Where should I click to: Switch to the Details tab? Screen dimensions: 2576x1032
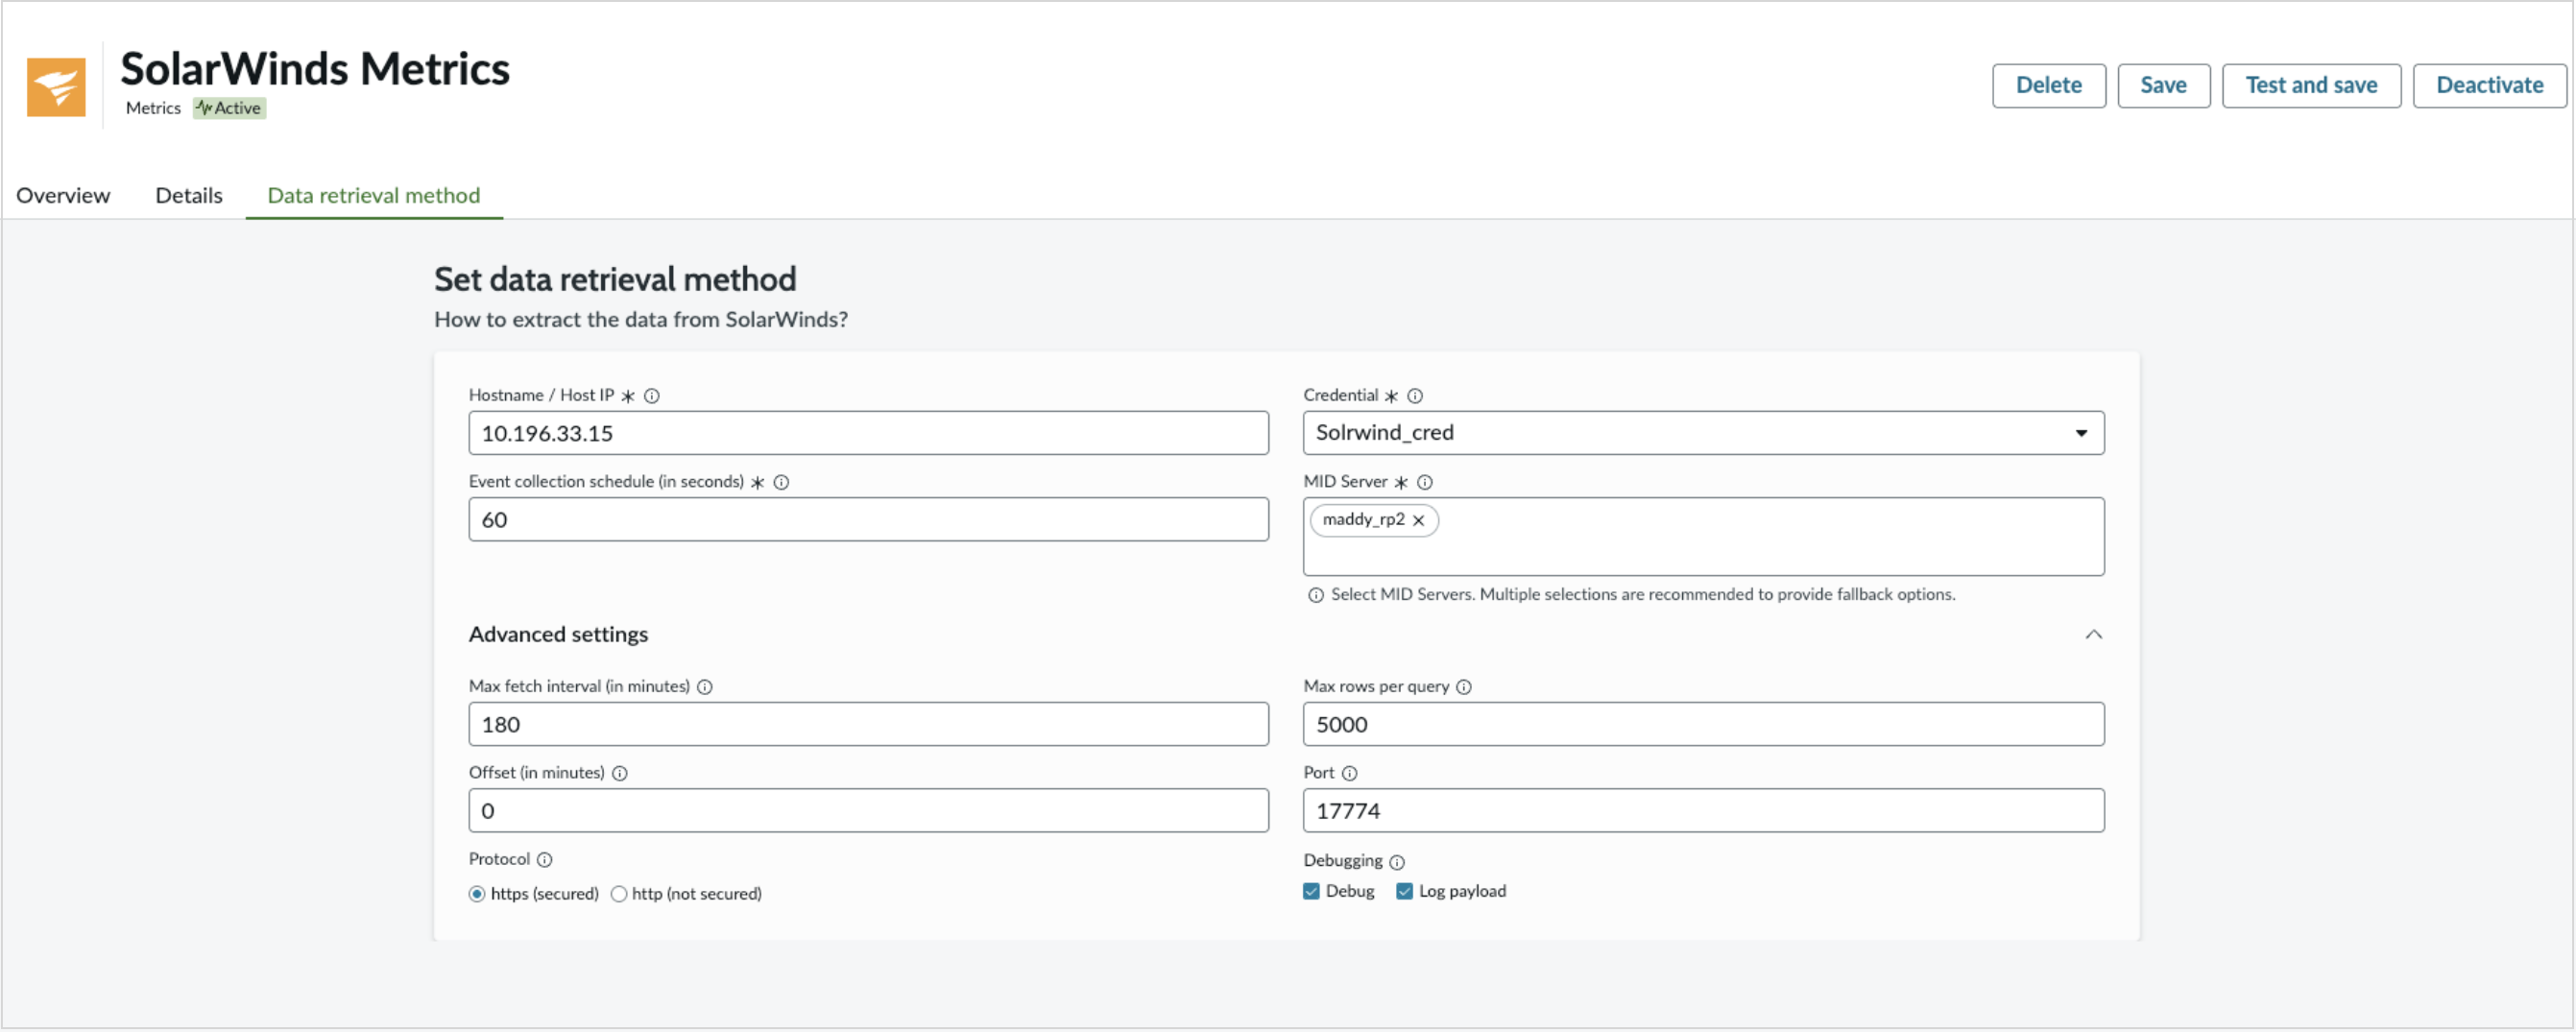click(189, 196)
